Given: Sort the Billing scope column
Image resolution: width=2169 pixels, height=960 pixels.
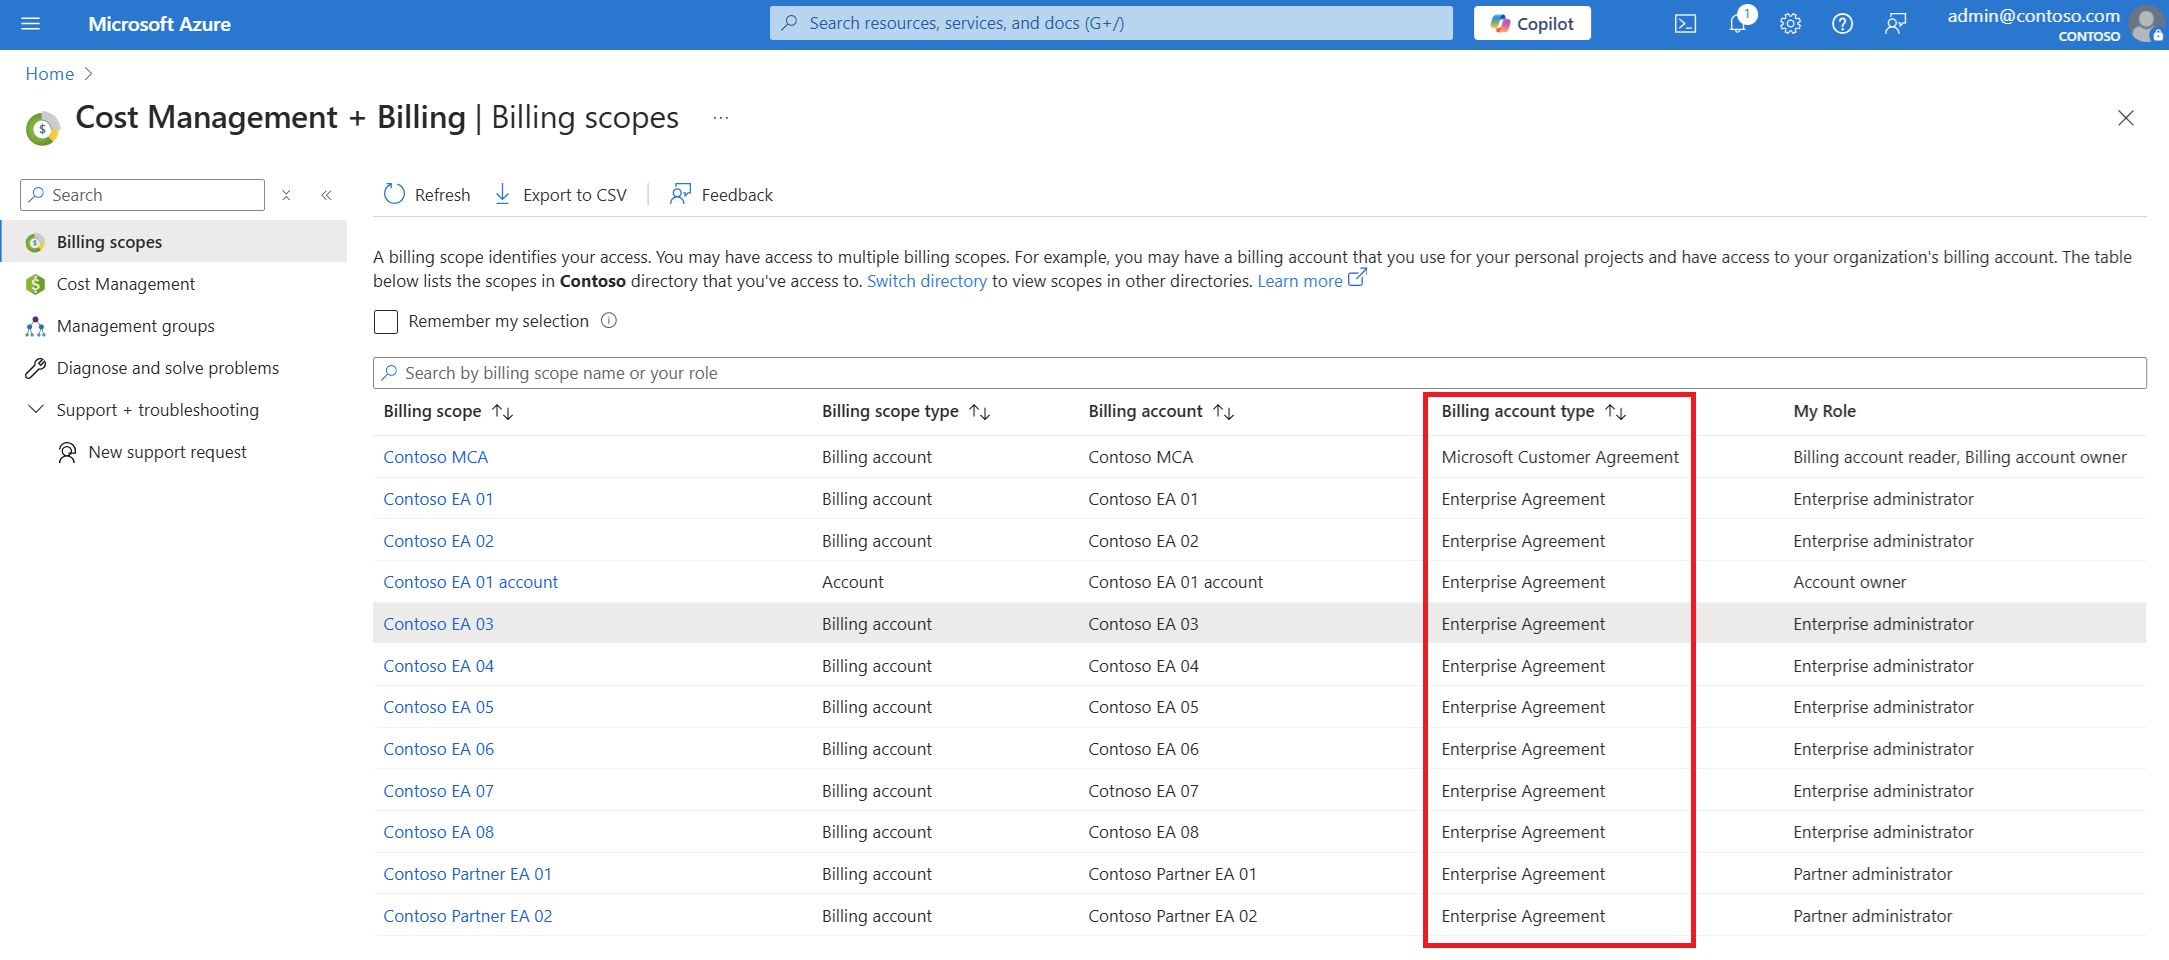Looking at the screenshot, I should tap(503, 412).
